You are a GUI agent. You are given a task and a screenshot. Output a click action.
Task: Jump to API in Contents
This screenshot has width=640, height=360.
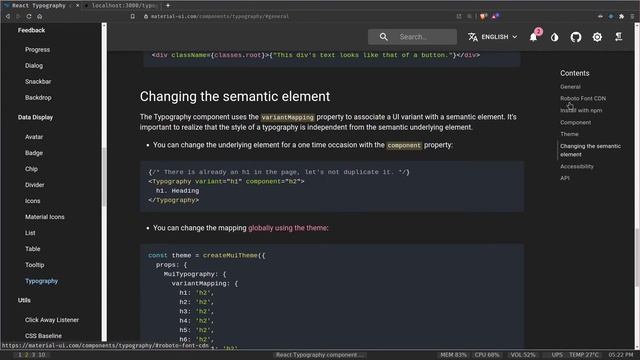565,178
